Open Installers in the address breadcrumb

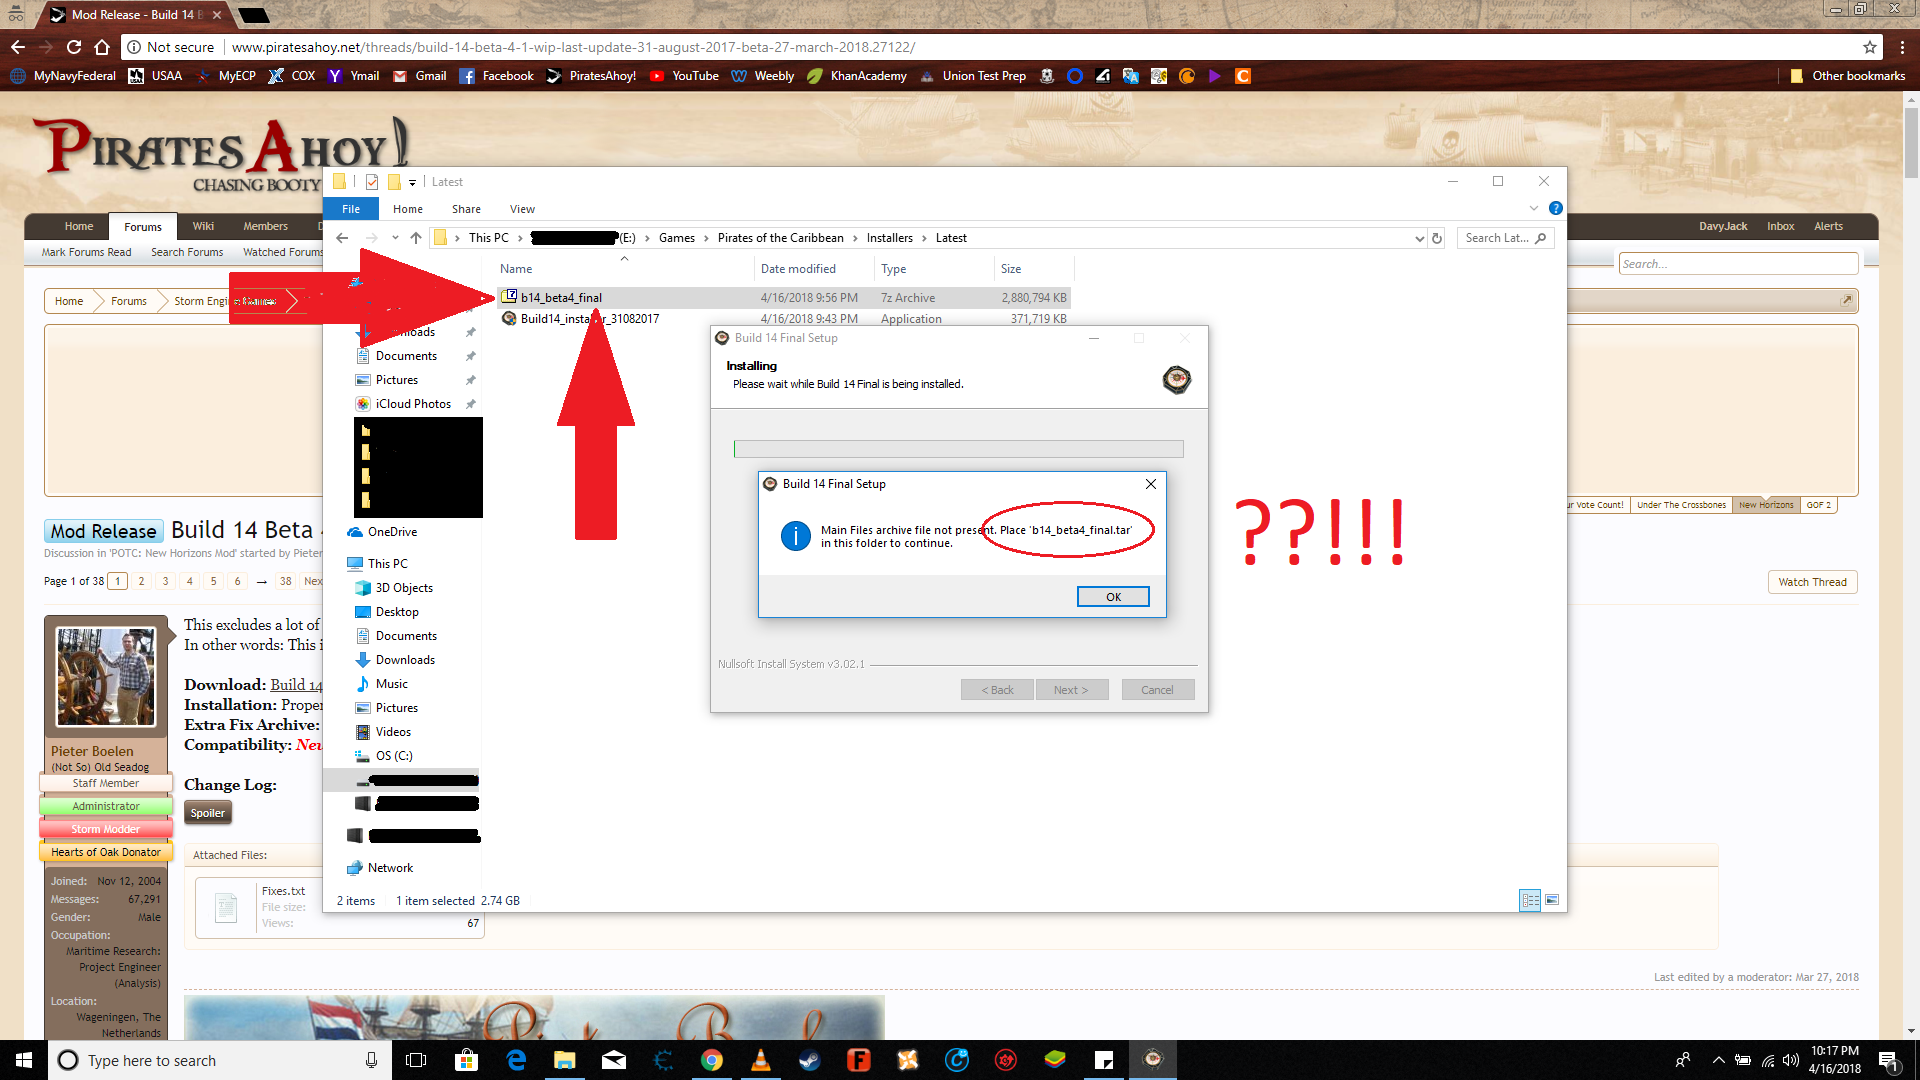[889, 238]
